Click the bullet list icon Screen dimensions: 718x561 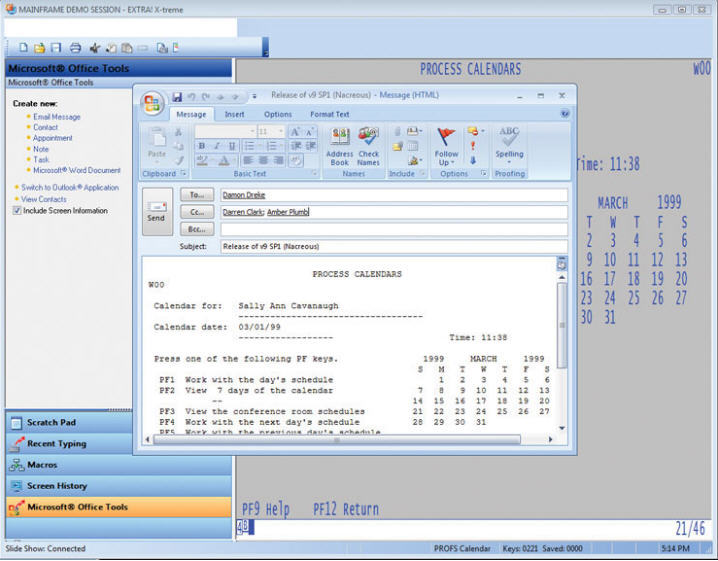click(x=249, y=146)
